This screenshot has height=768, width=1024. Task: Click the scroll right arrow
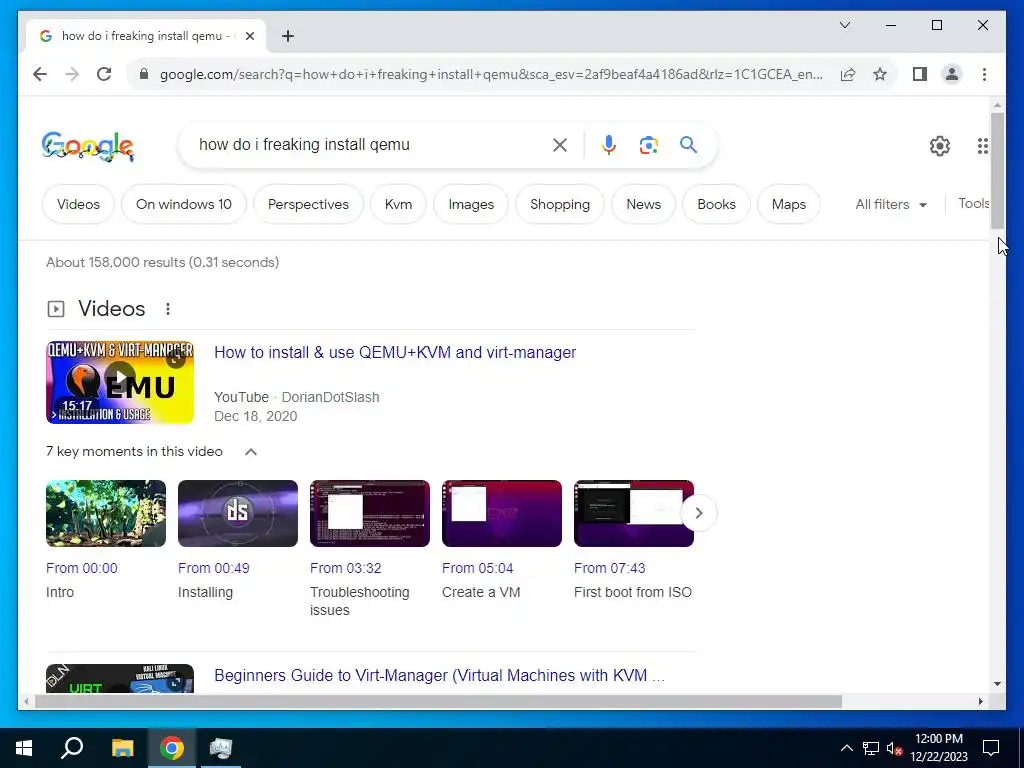click(980, 702)
